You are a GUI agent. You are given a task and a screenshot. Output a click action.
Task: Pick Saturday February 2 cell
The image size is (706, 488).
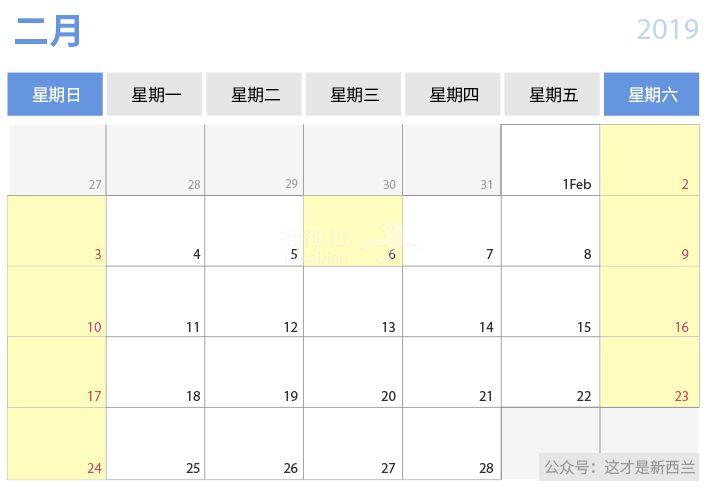650,160
